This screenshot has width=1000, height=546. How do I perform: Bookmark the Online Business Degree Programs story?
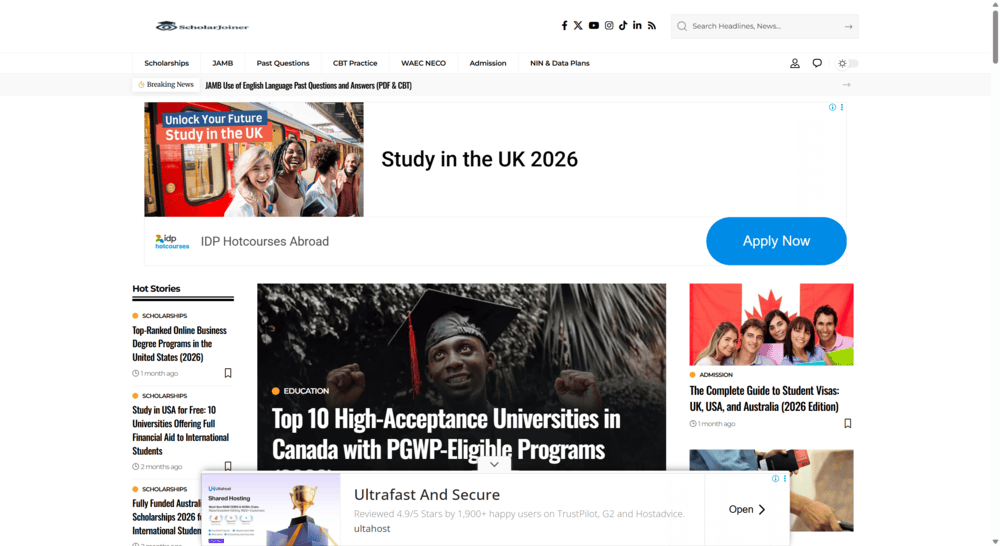(x=228, y=373)
